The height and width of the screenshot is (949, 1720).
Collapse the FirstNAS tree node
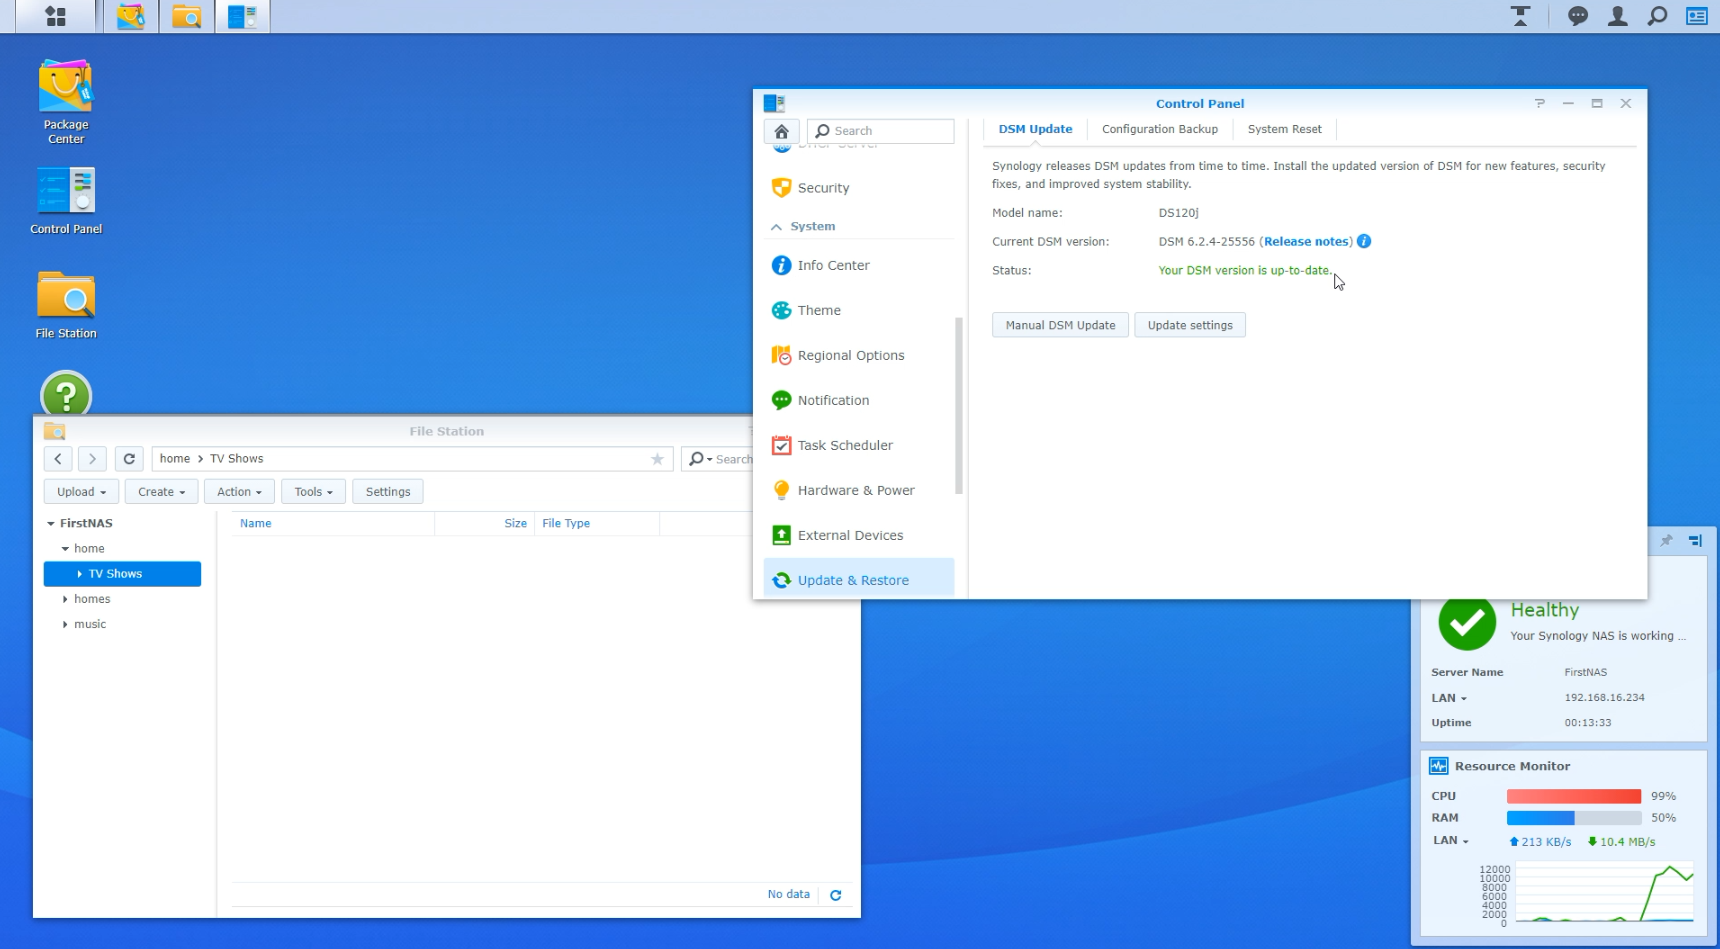coord(51,523)
